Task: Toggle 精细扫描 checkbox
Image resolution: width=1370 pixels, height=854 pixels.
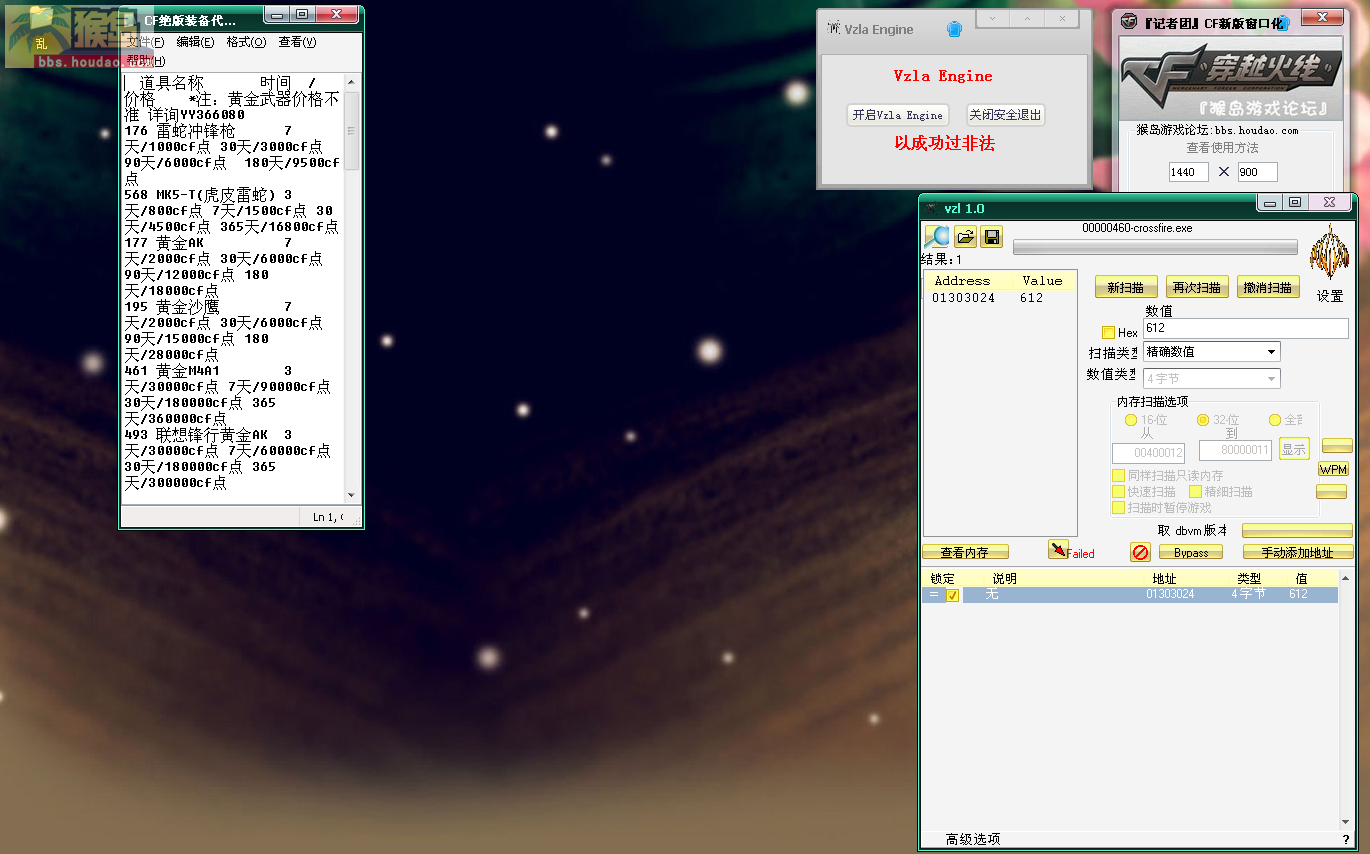Action: pyautogui.click(x=1195, y=492)
